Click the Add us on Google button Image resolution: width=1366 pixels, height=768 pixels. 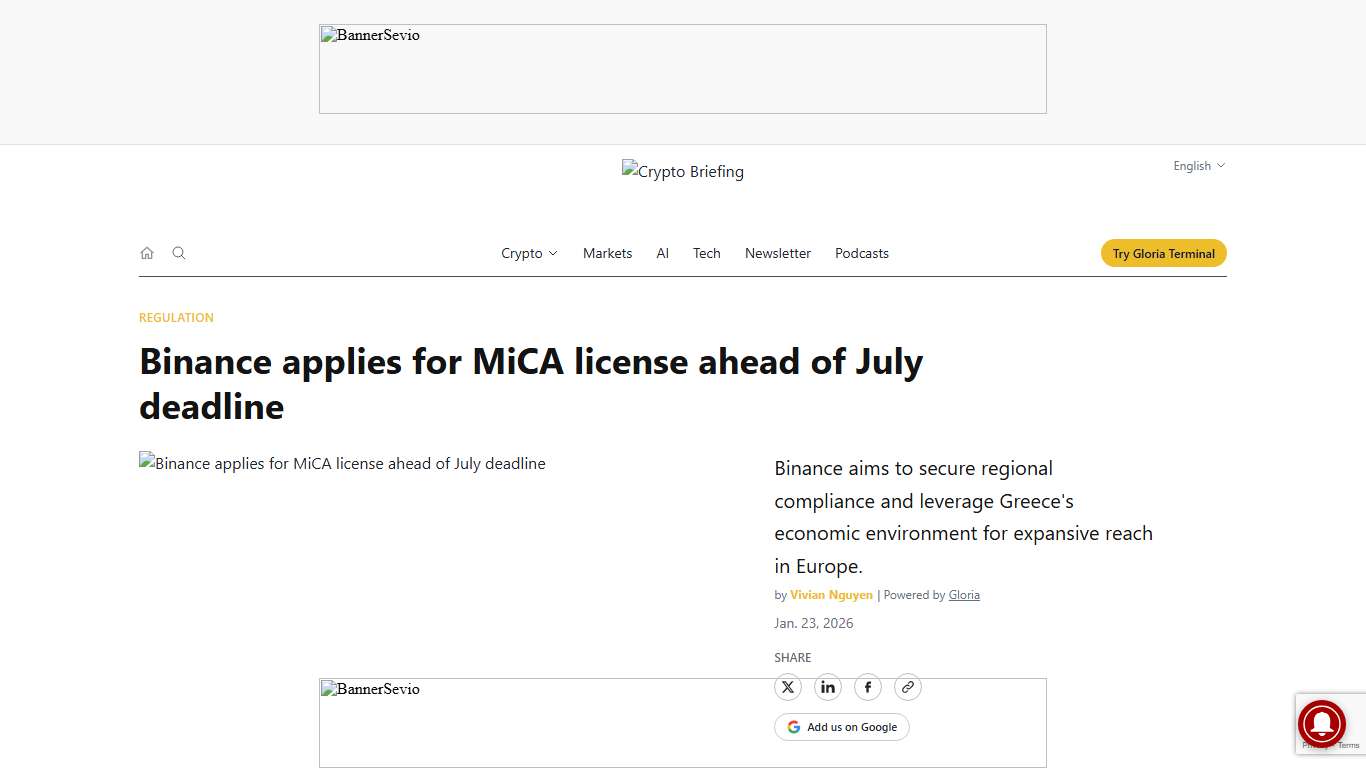[x=842, y=726]
